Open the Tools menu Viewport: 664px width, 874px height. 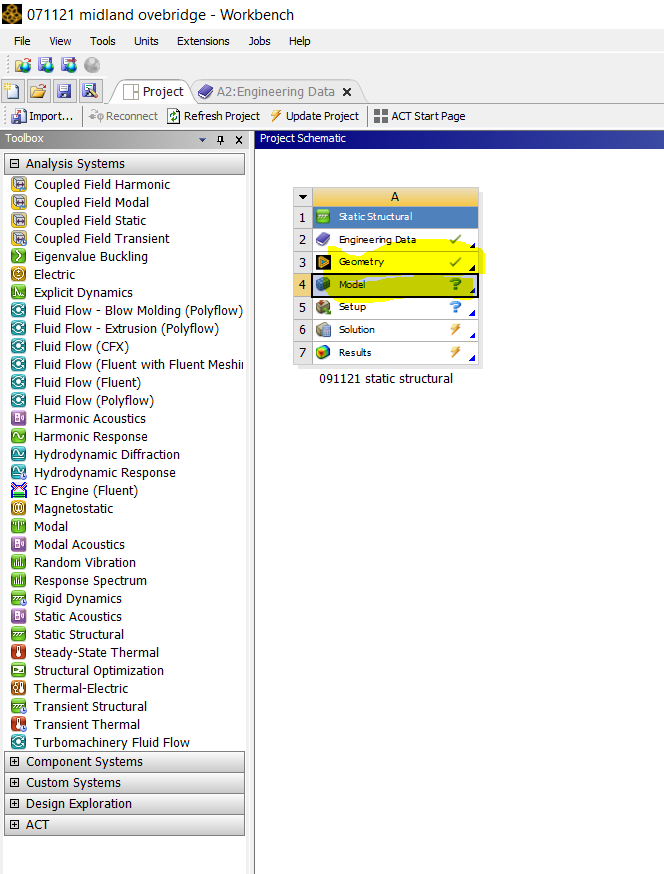pos(103,41)
